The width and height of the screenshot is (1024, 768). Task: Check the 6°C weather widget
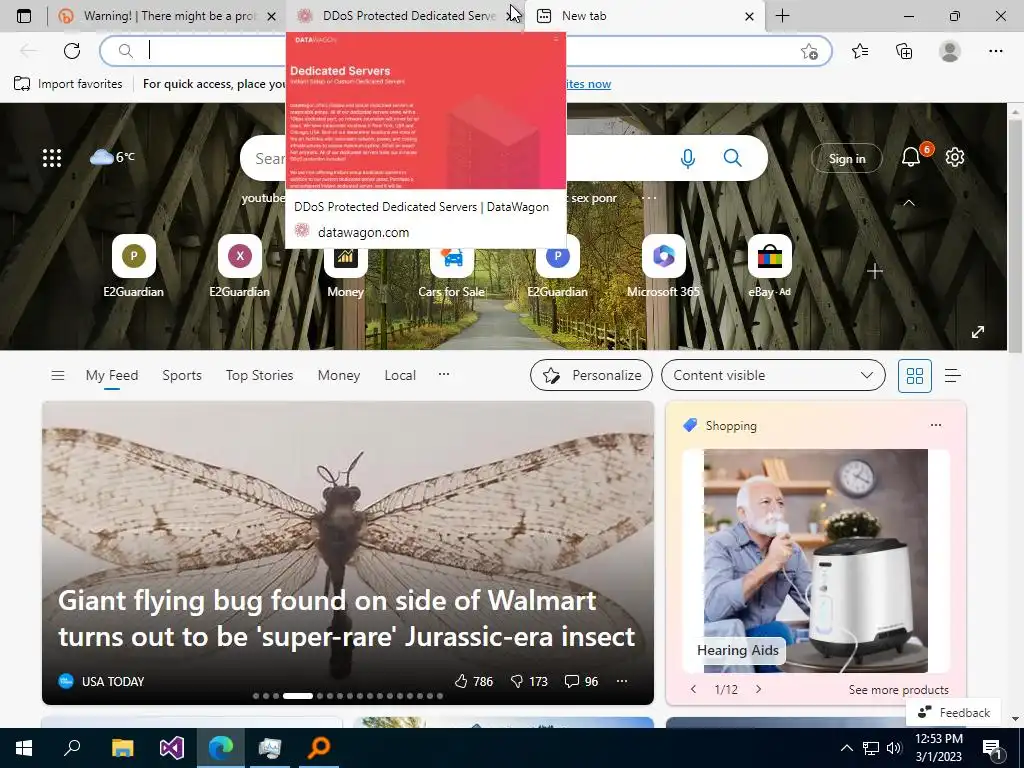tap(112, 157)
